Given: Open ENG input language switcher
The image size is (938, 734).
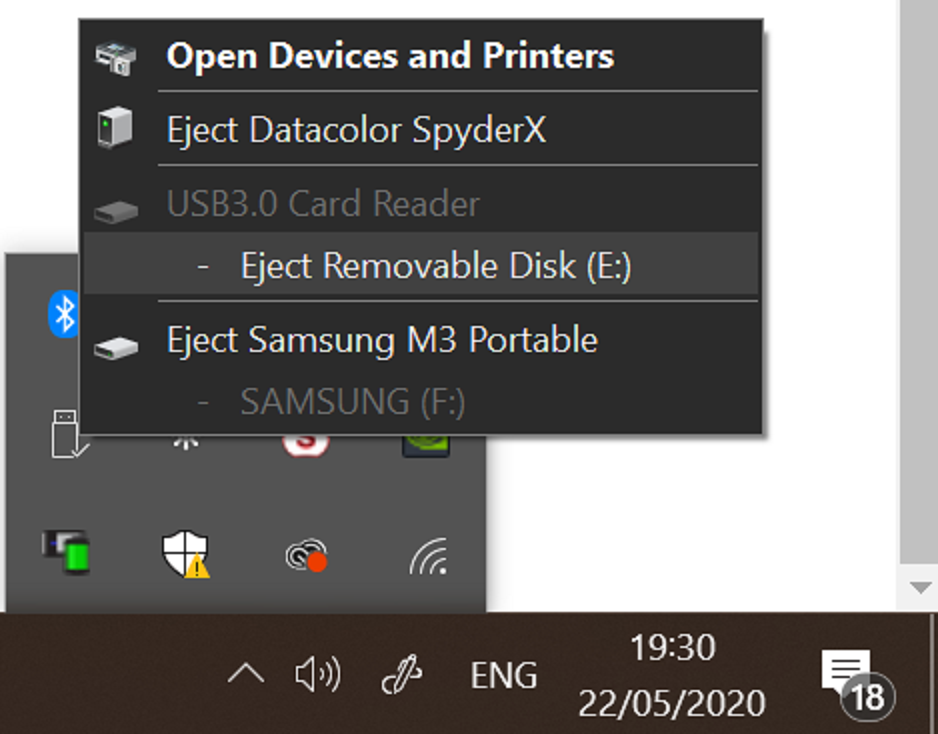Looking at the screenshot, I should coord(503,676).
